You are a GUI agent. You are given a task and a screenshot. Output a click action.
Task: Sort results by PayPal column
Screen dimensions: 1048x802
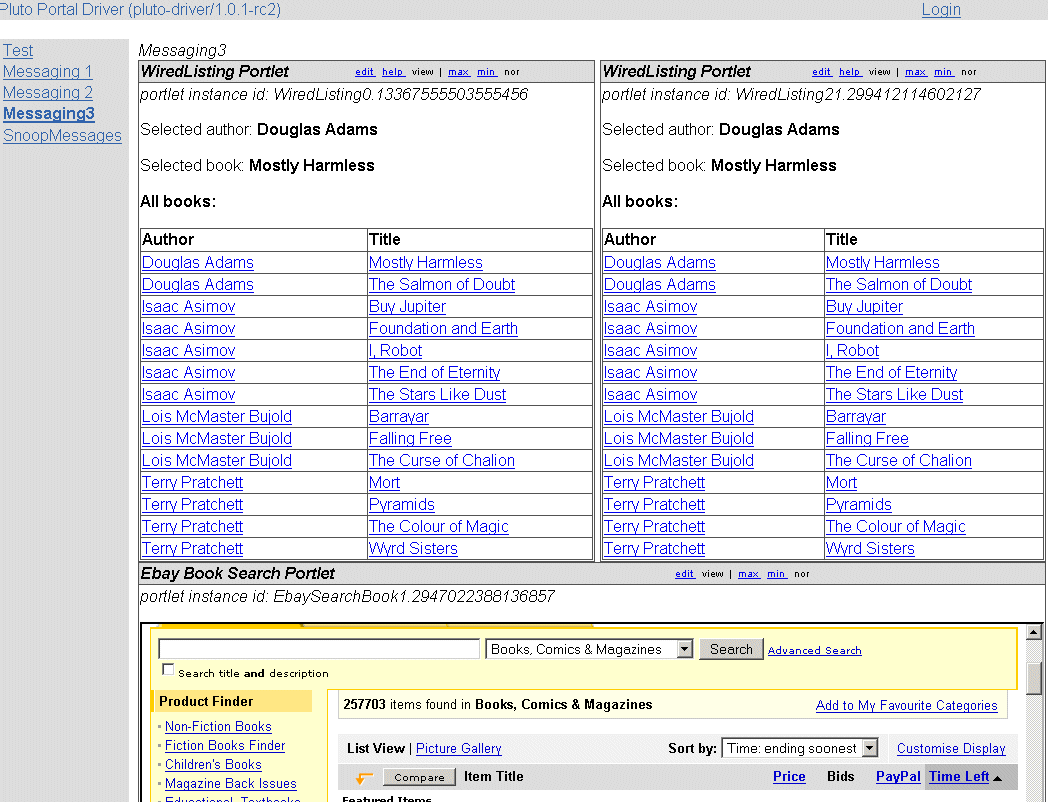pyautogui.click(x=898, y=777)
